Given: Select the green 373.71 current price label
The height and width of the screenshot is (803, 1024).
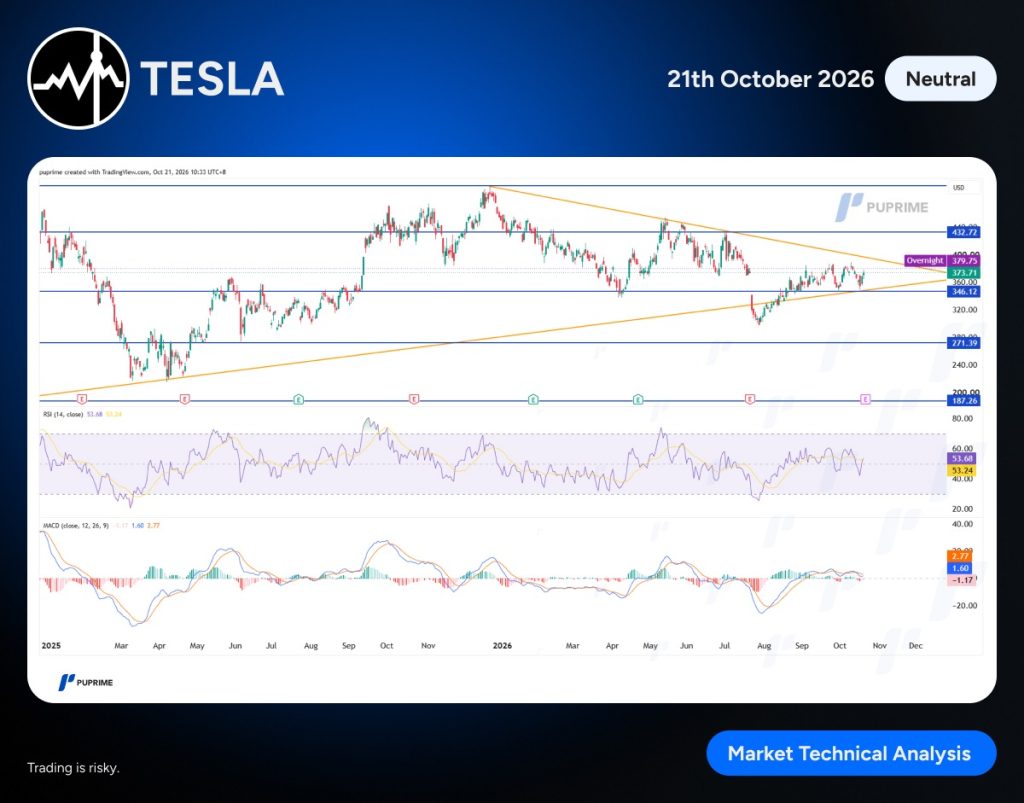Looking at the screenshot, I should 964,273.
